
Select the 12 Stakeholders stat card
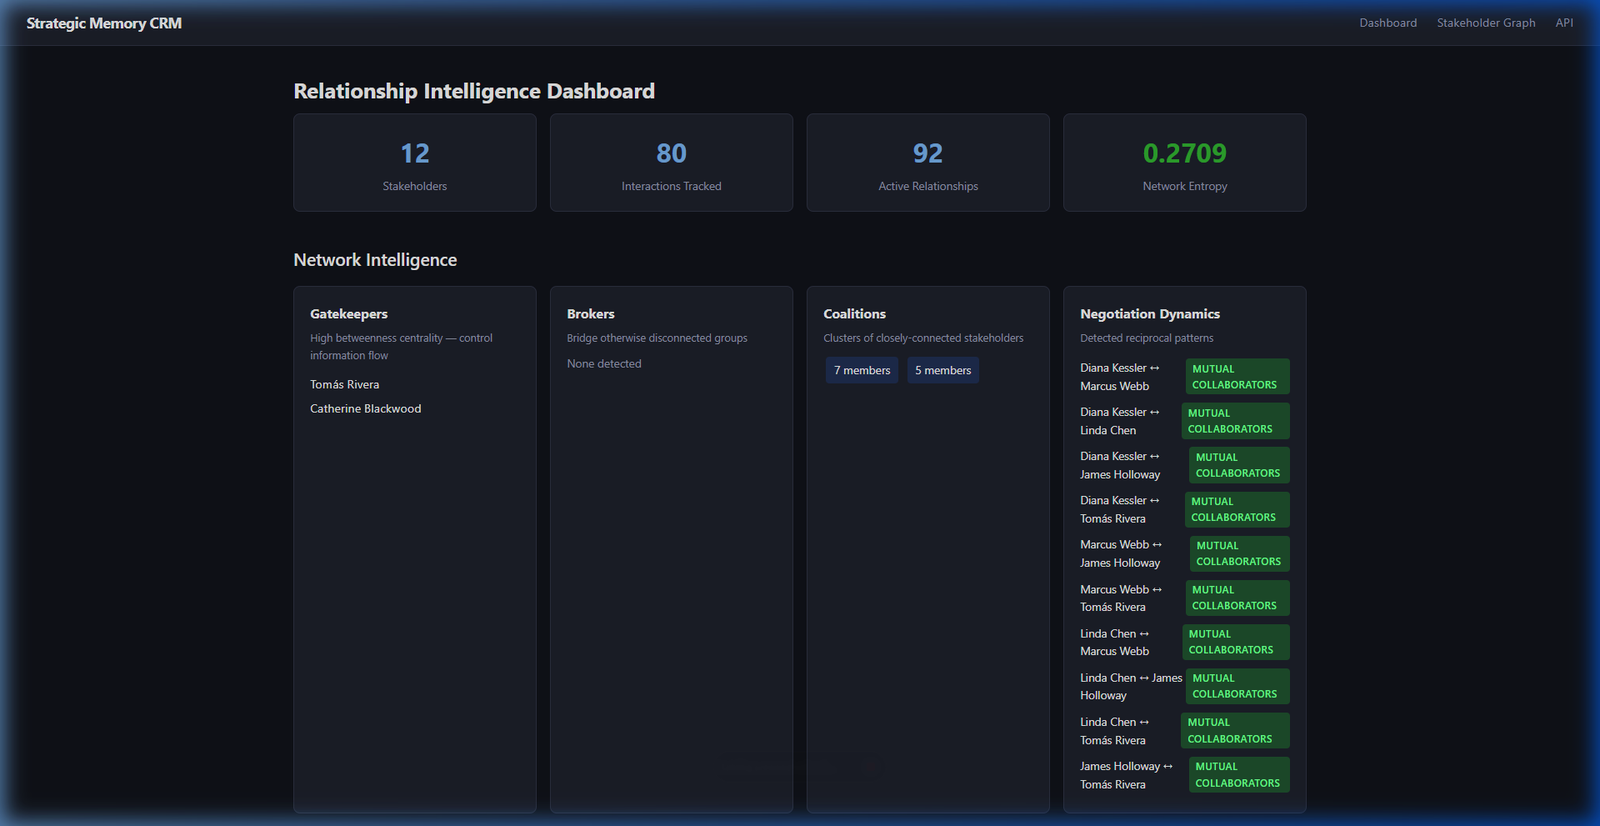tap(415, 162)
